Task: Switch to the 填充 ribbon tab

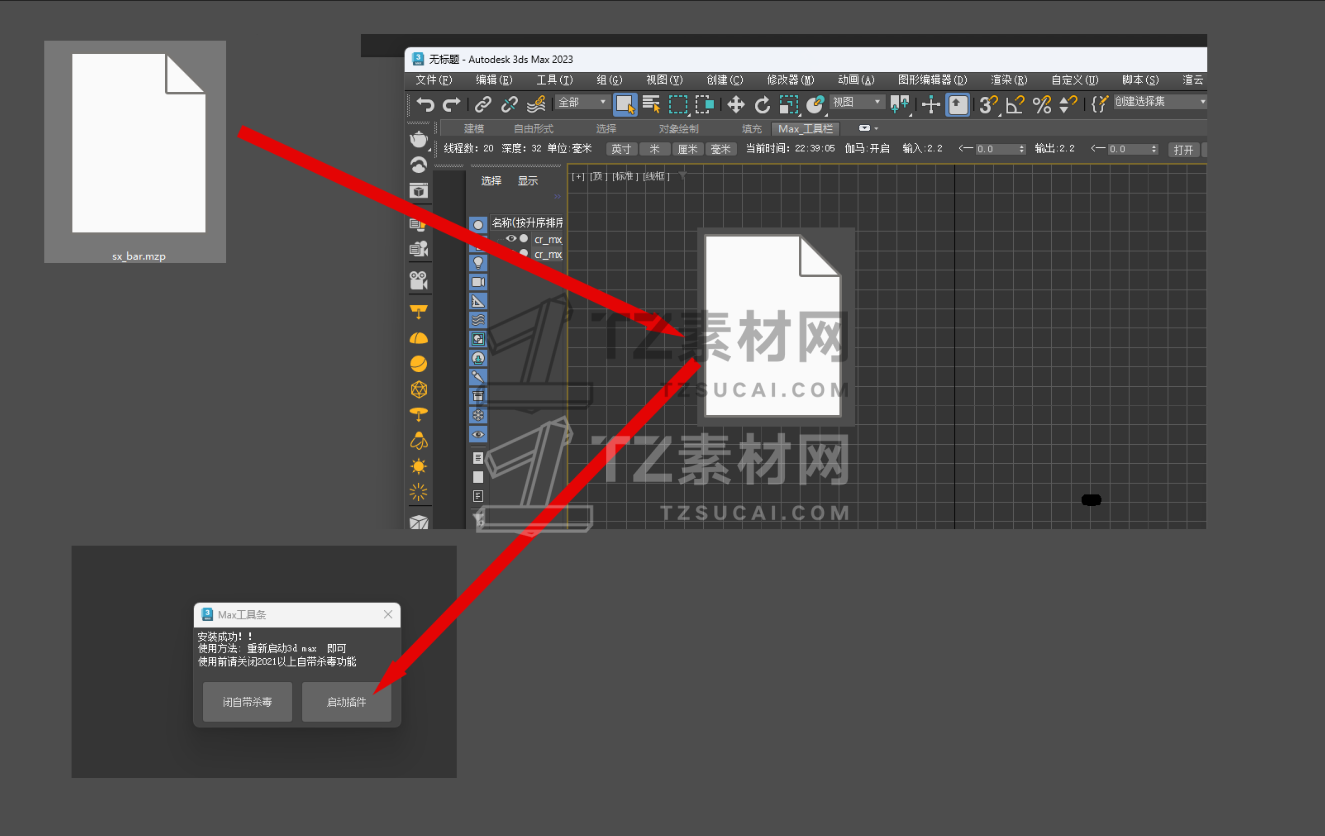Action: (x=751, y=129)
